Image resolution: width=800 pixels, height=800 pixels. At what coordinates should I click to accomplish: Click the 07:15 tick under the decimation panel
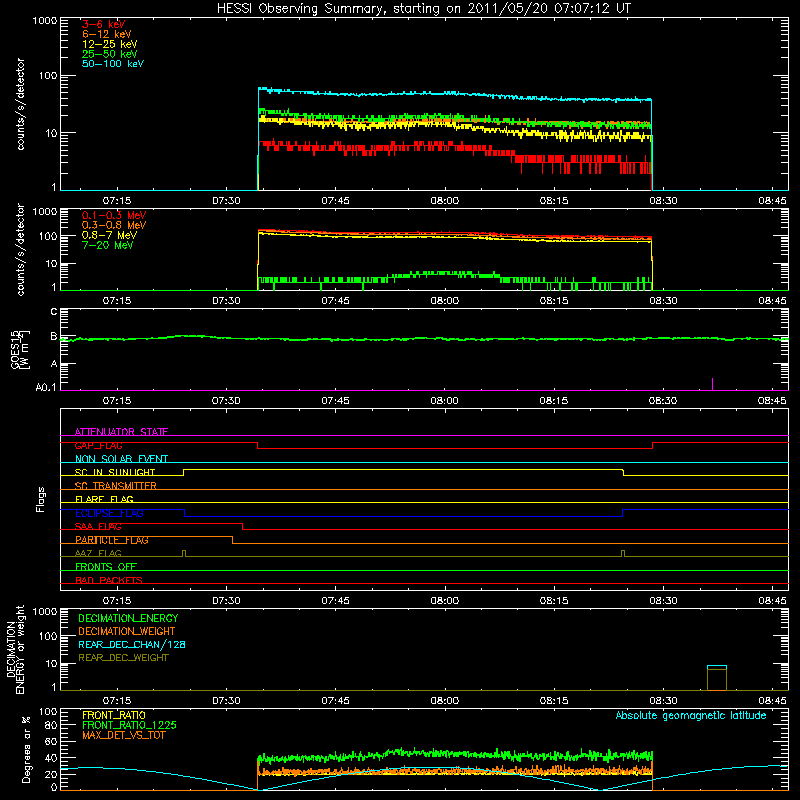pos(117,701)
